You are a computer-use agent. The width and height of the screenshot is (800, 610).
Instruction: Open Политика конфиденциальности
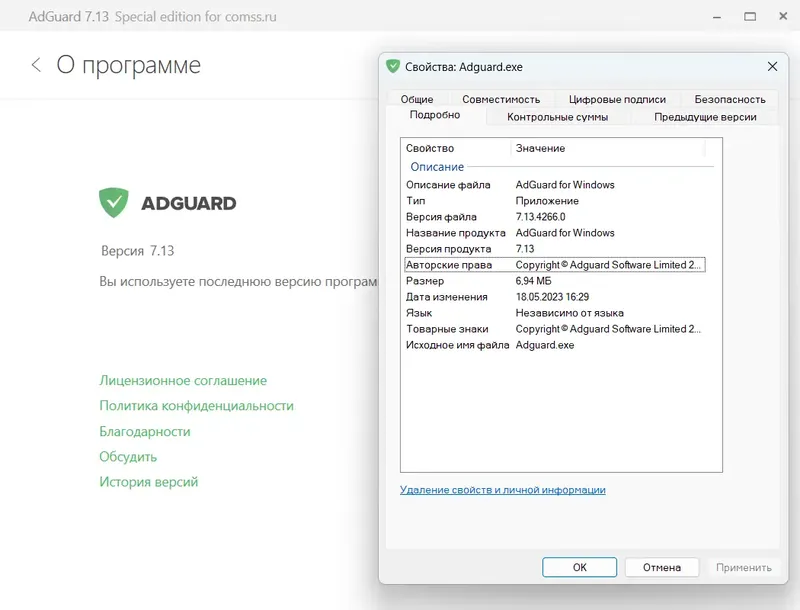197,406
